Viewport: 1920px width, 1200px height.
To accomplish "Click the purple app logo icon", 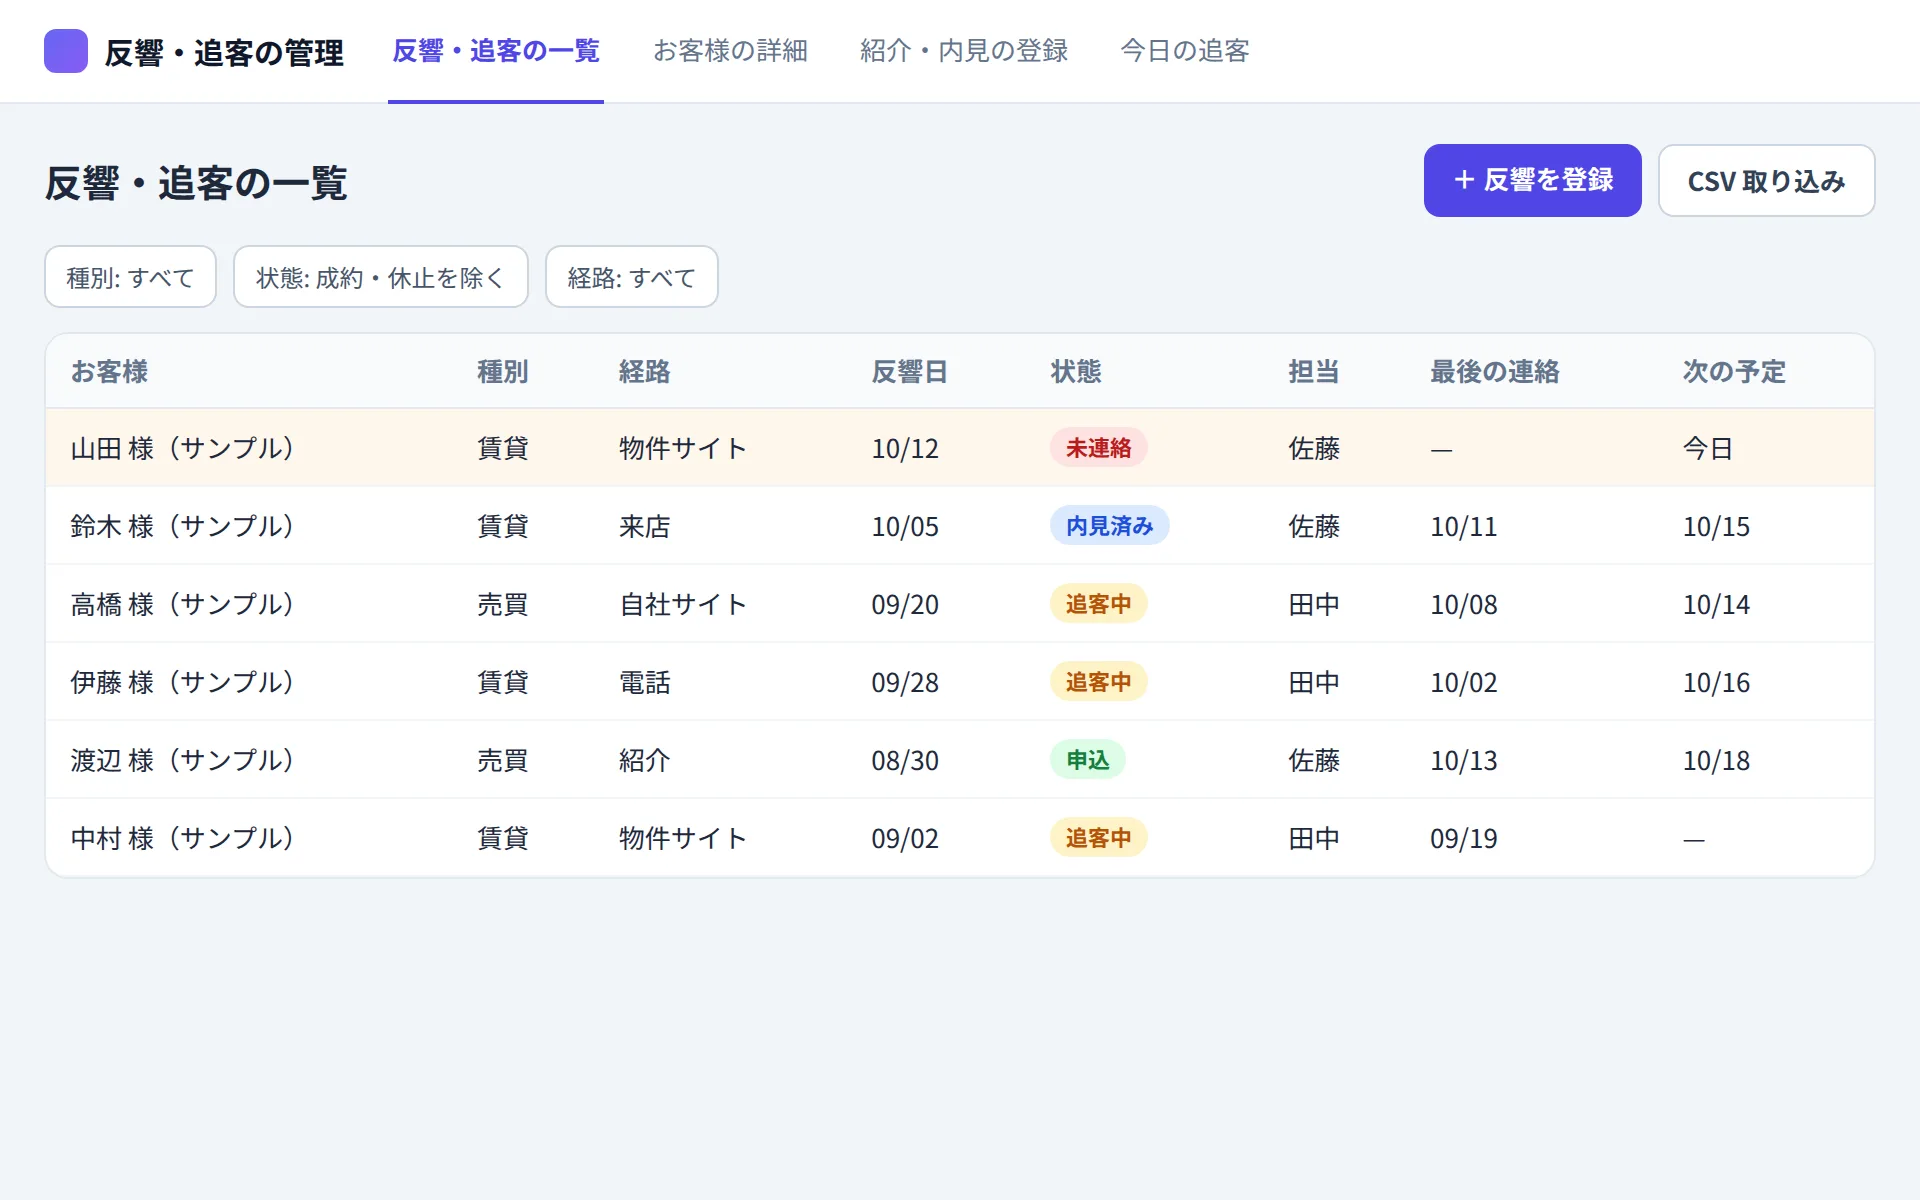I will (x=66, y=51).
